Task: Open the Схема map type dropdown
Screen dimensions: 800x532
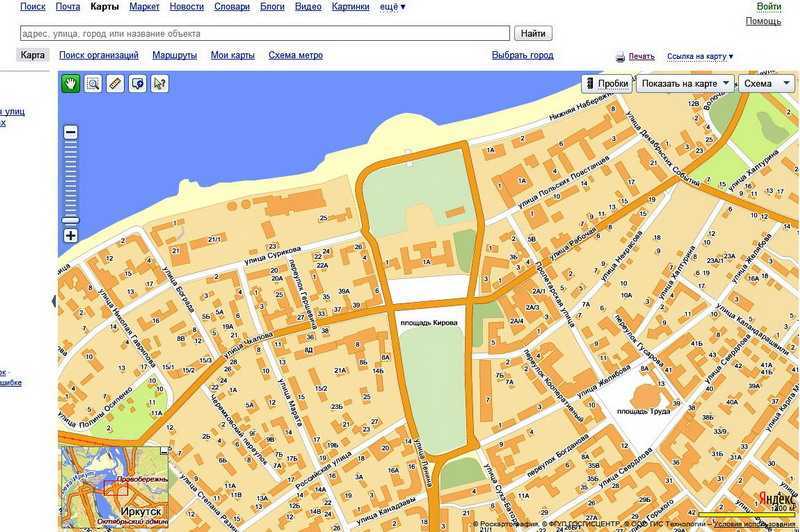Action: (767, 84)
